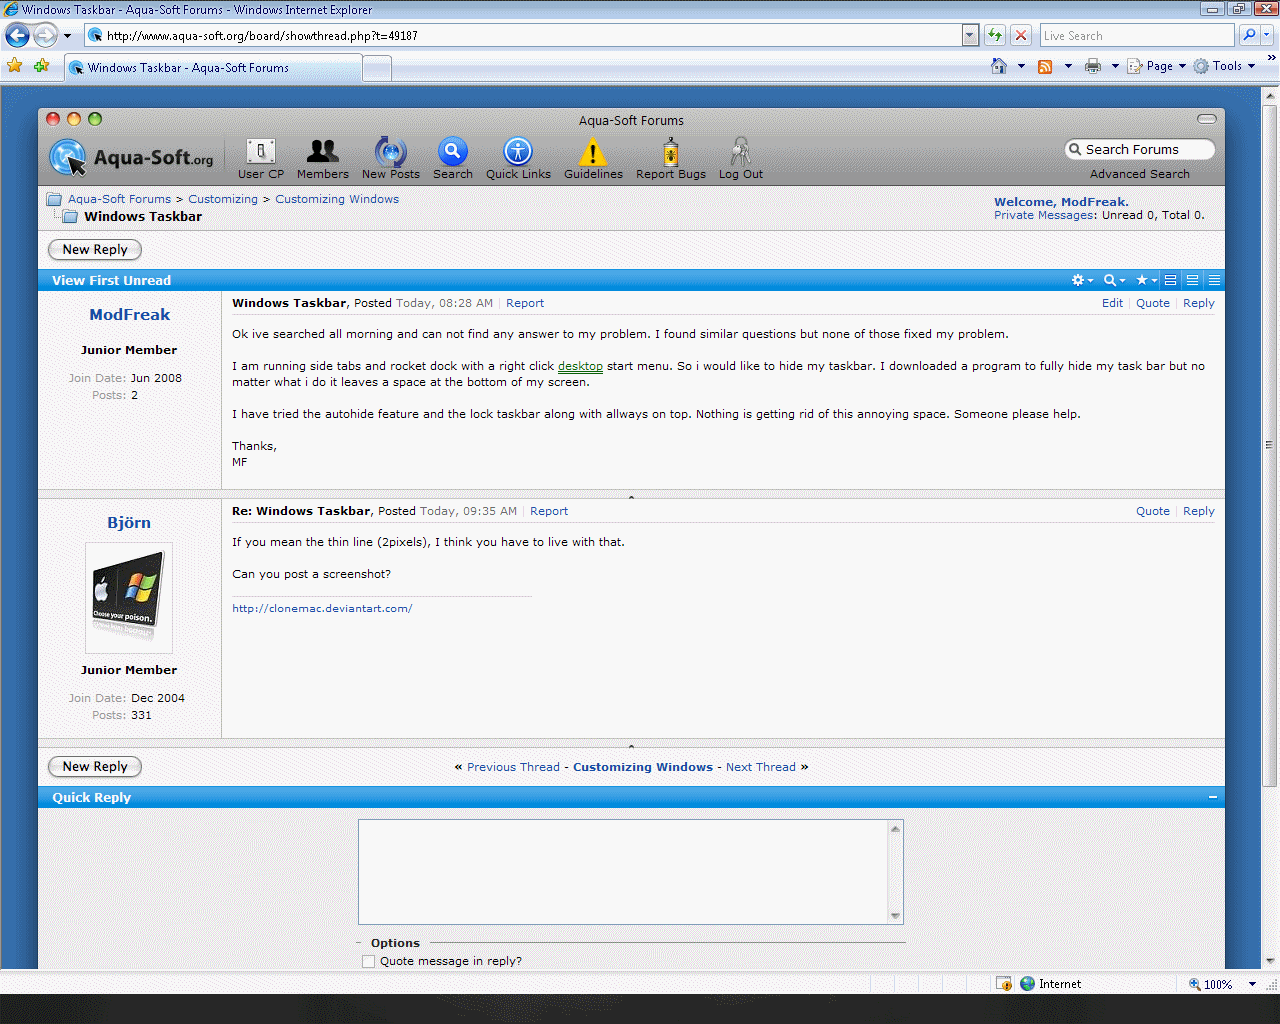Screen dimensions: 1280x1024
Task: Switch to the first (linear) thread display mode
Action: (1171, 280)
